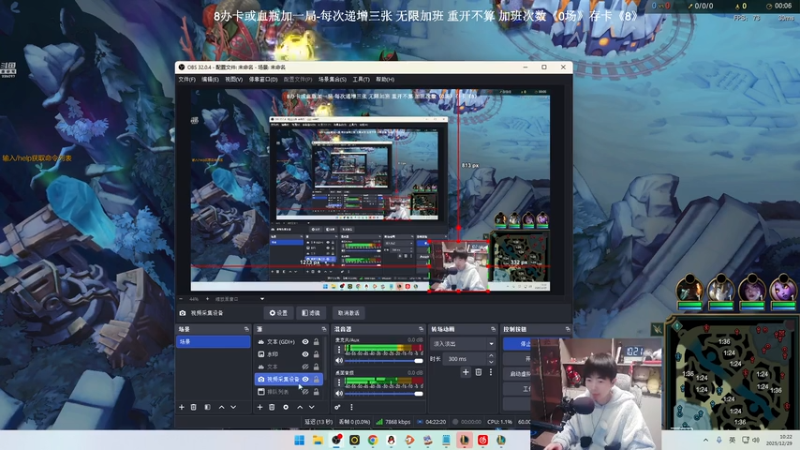Open the 滤镜 filters button
The image size is (800, 450).
(311, 313)
